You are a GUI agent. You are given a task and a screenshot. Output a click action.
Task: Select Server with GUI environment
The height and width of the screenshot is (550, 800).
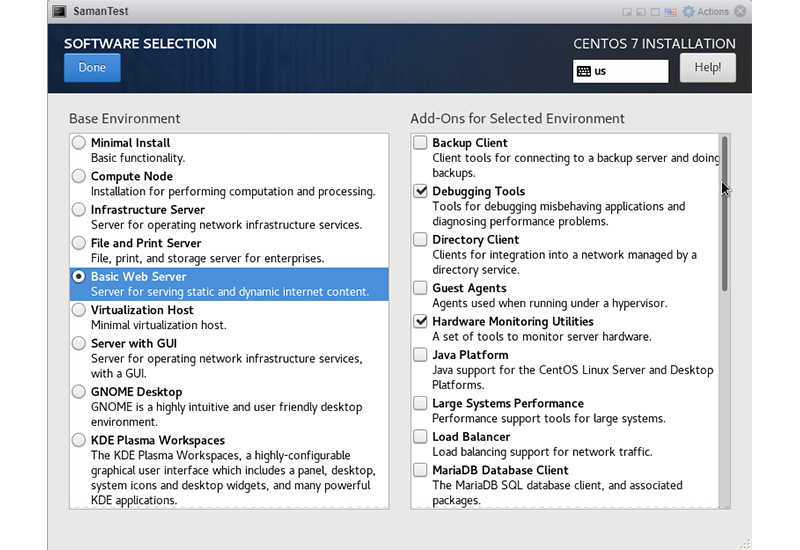(79, 343)
